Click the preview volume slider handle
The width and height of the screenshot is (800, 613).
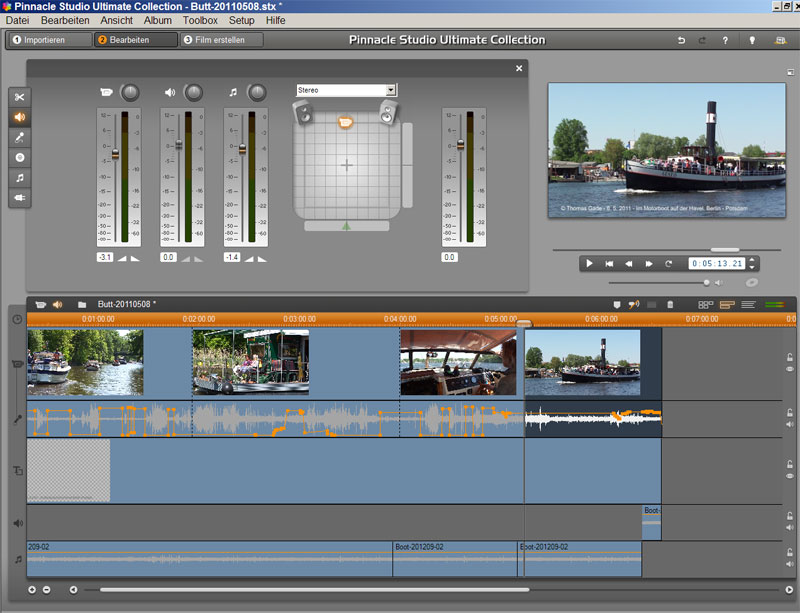(x=706, y=282)
